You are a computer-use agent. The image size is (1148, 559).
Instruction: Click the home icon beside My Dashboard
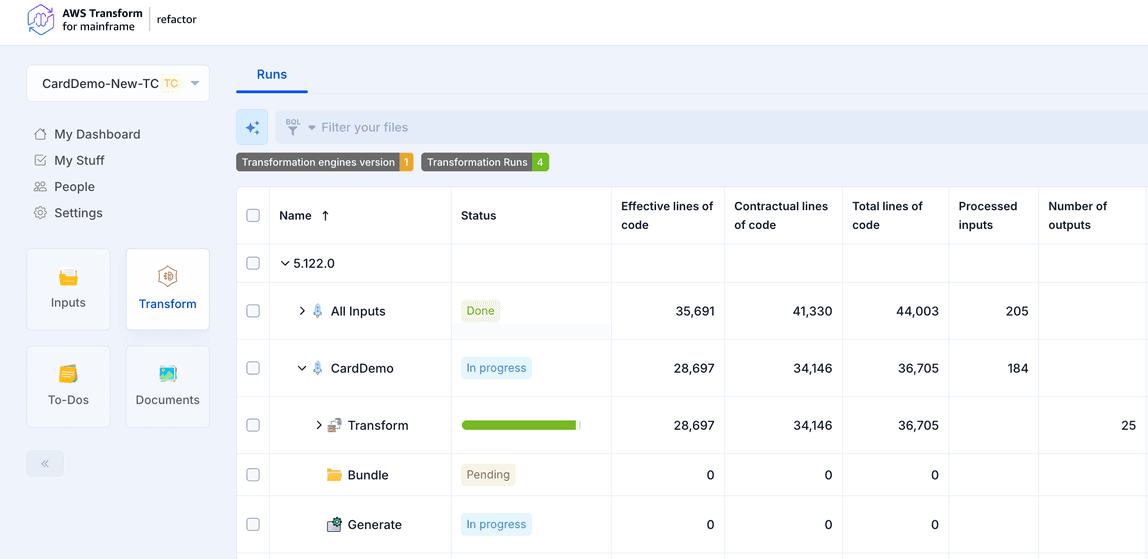(x=40, y=135)
